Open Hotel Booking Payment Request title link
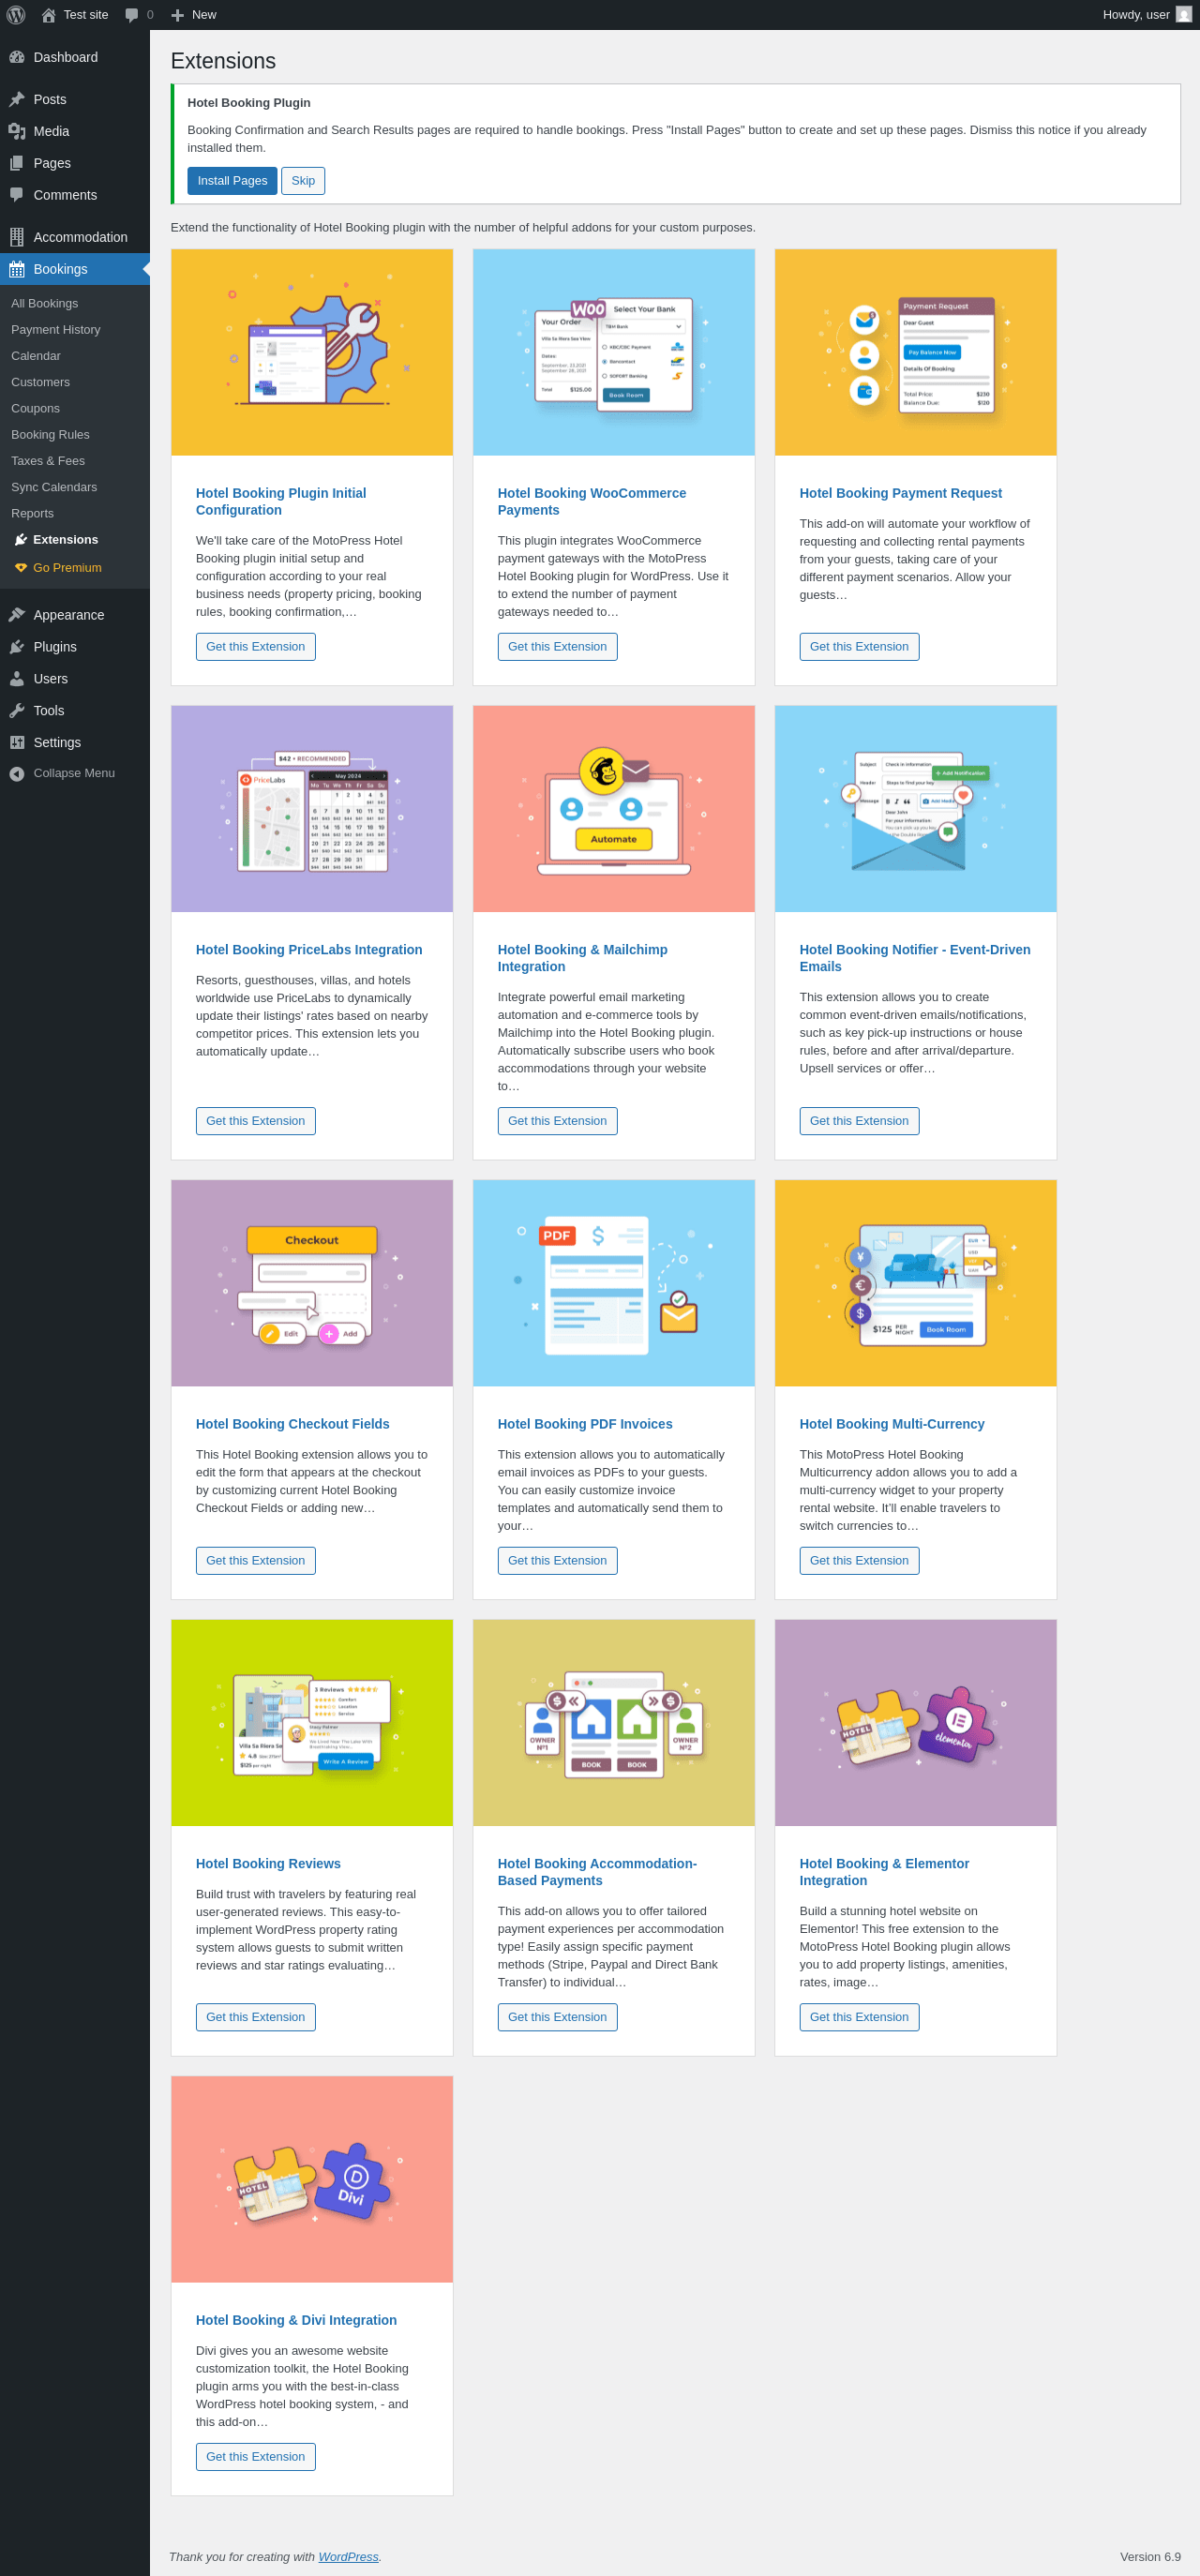The width and height of the screenshot is (1200, 2576). 900,493
